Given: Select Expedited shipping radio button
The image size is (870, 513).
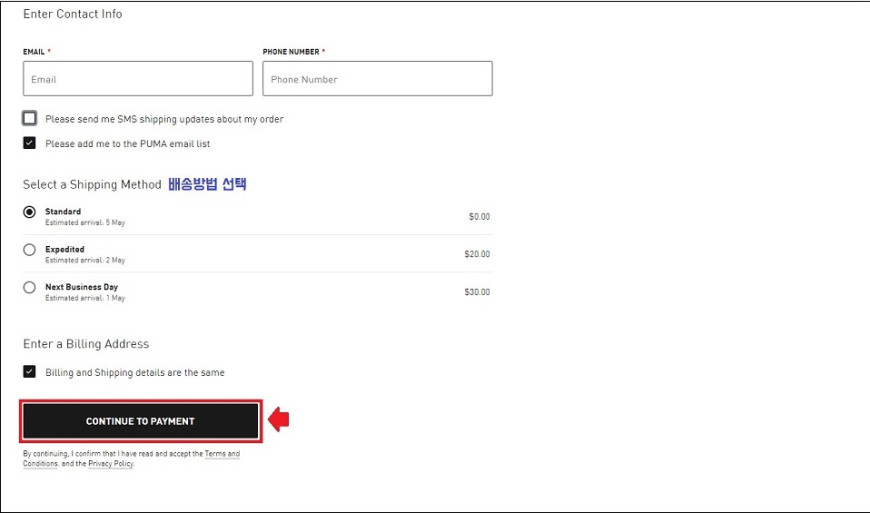Looking at the screenshot, I should click(x=29, y=250).
